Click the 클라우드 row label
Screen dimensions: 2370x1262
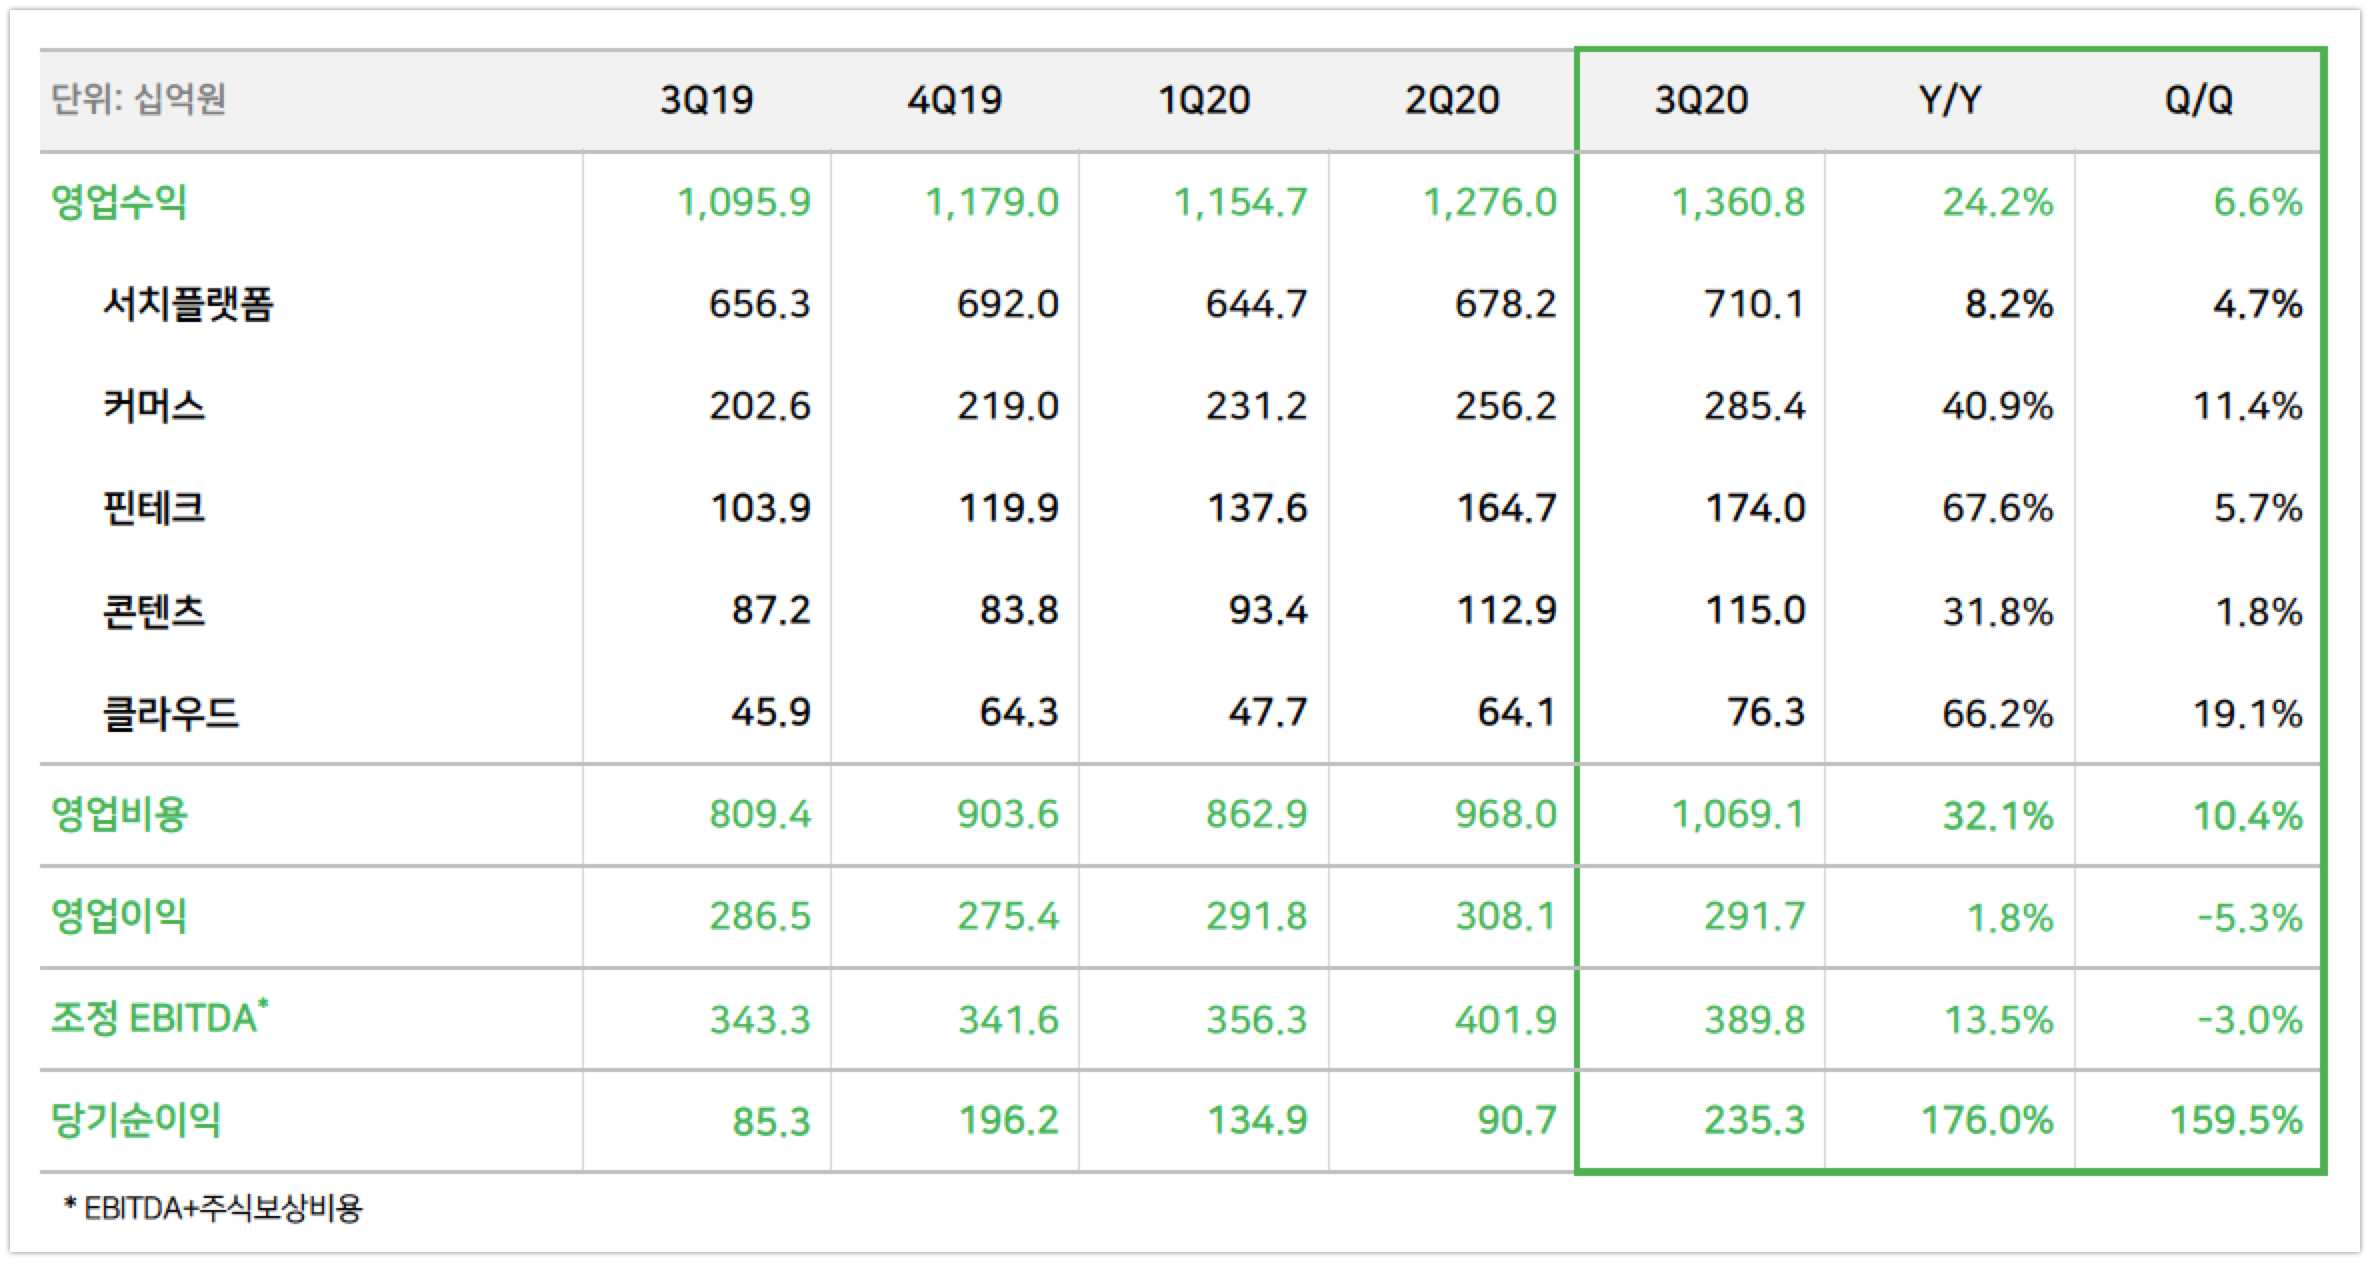(171, 713)
